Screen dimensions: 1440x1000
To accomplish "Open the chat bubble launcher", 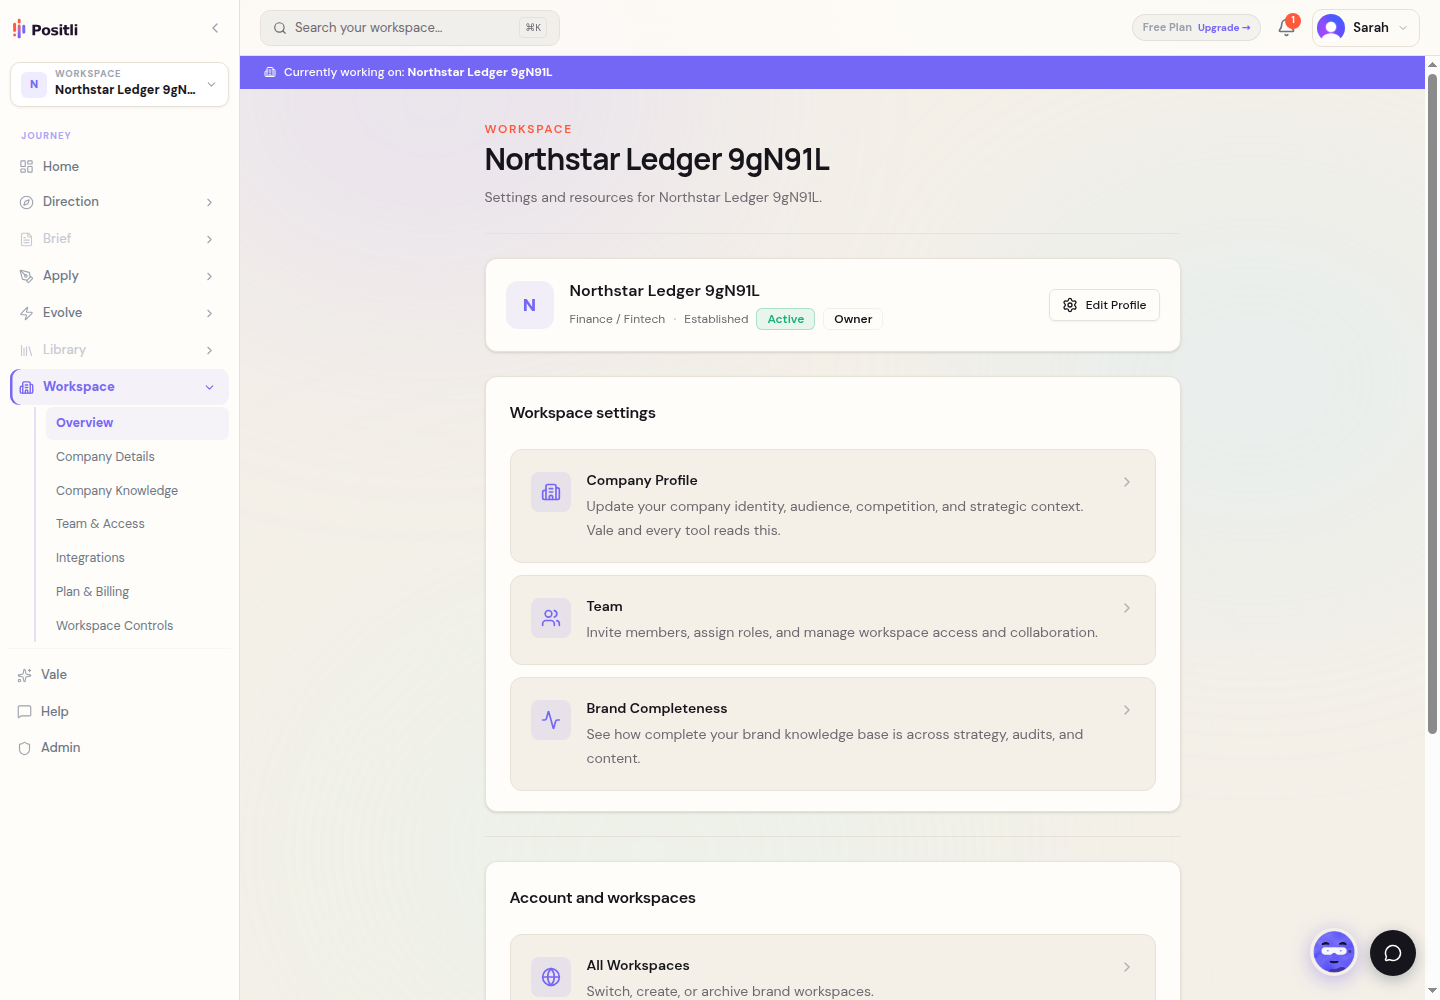I will tap(1393, 953).
